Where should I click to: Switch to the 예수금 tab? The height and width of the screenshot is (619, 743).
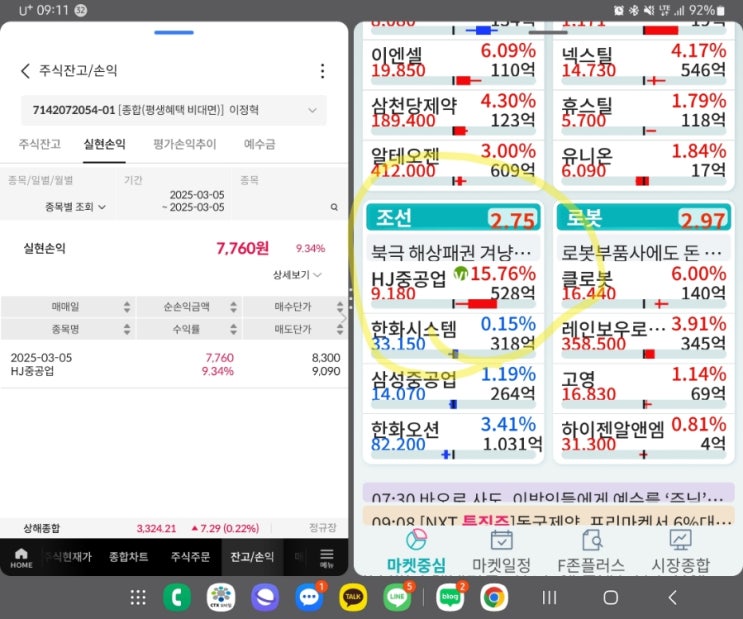(x=259, y=144)
